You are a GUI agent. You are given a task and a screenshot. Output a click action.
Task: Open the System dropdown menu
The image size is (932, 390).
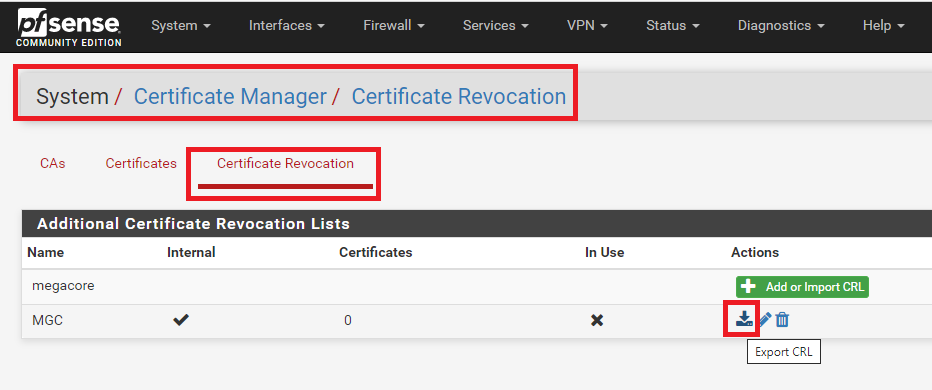click(181, 26)
